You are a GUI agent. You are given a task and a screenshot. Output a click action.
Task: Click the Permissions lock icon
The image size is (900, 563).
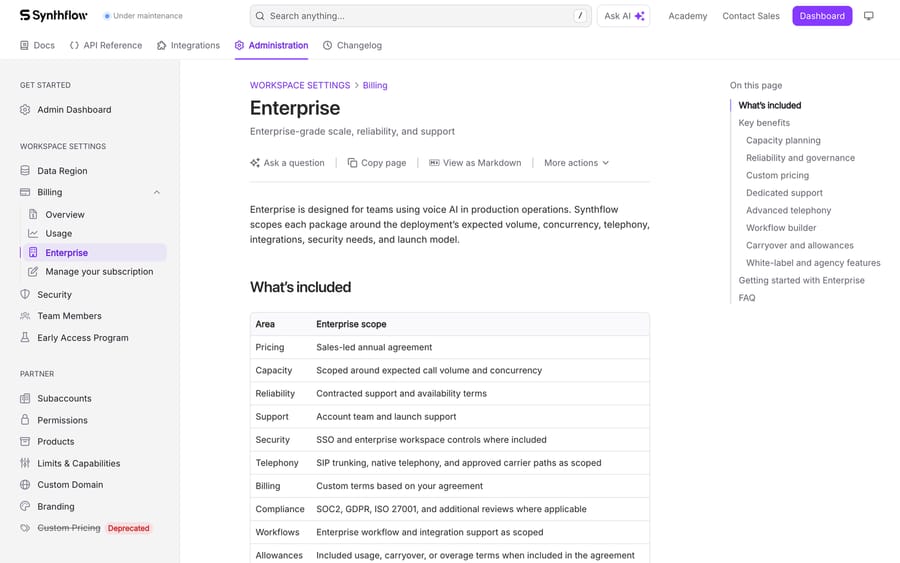coord(25,420)
